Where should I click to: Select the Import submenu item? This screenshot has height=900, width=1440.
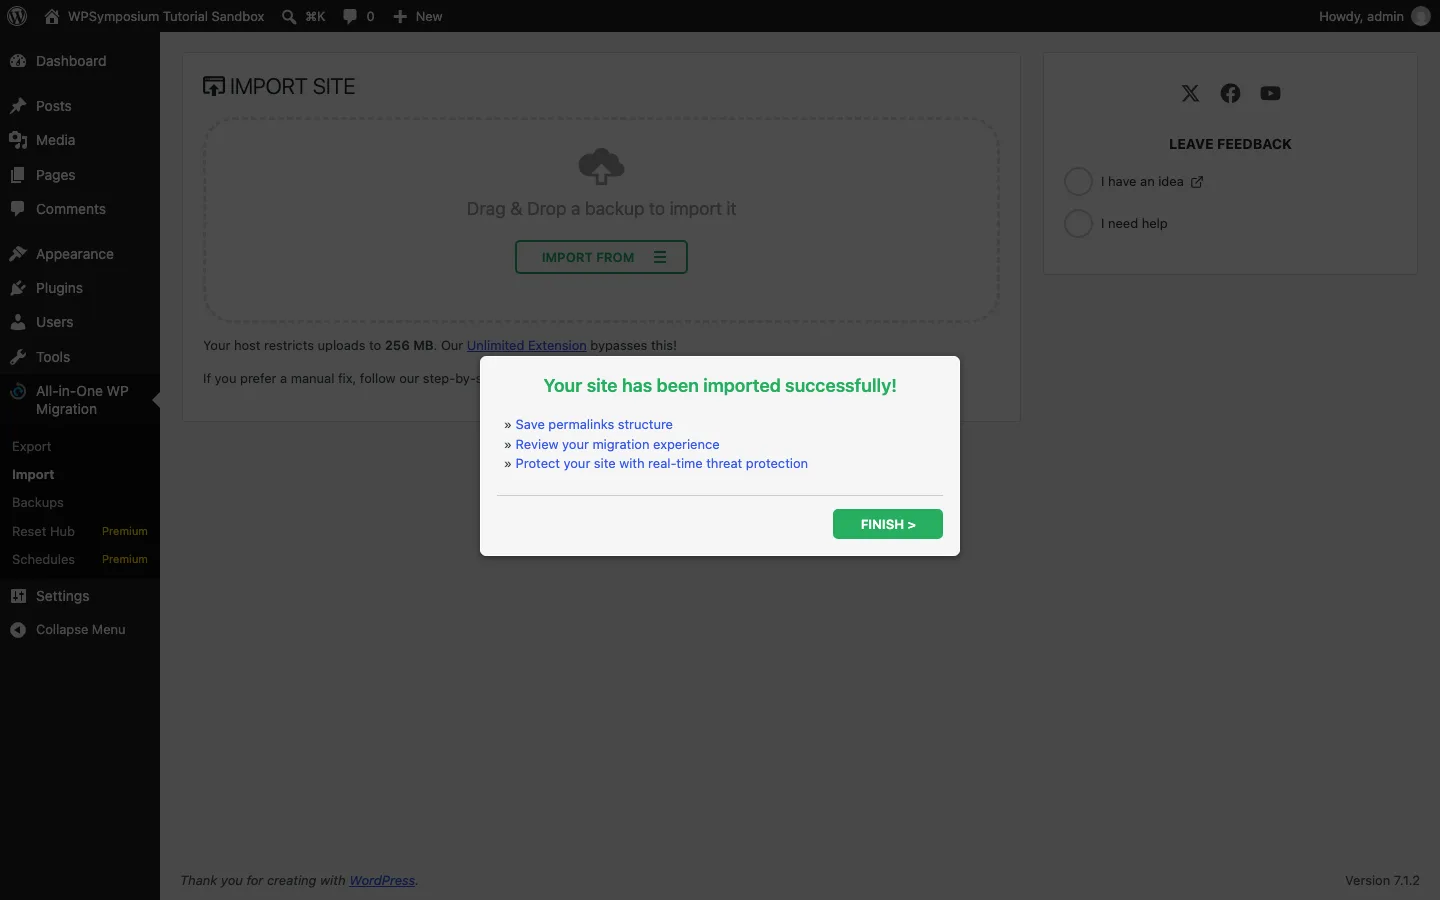[x=33, y=475]
